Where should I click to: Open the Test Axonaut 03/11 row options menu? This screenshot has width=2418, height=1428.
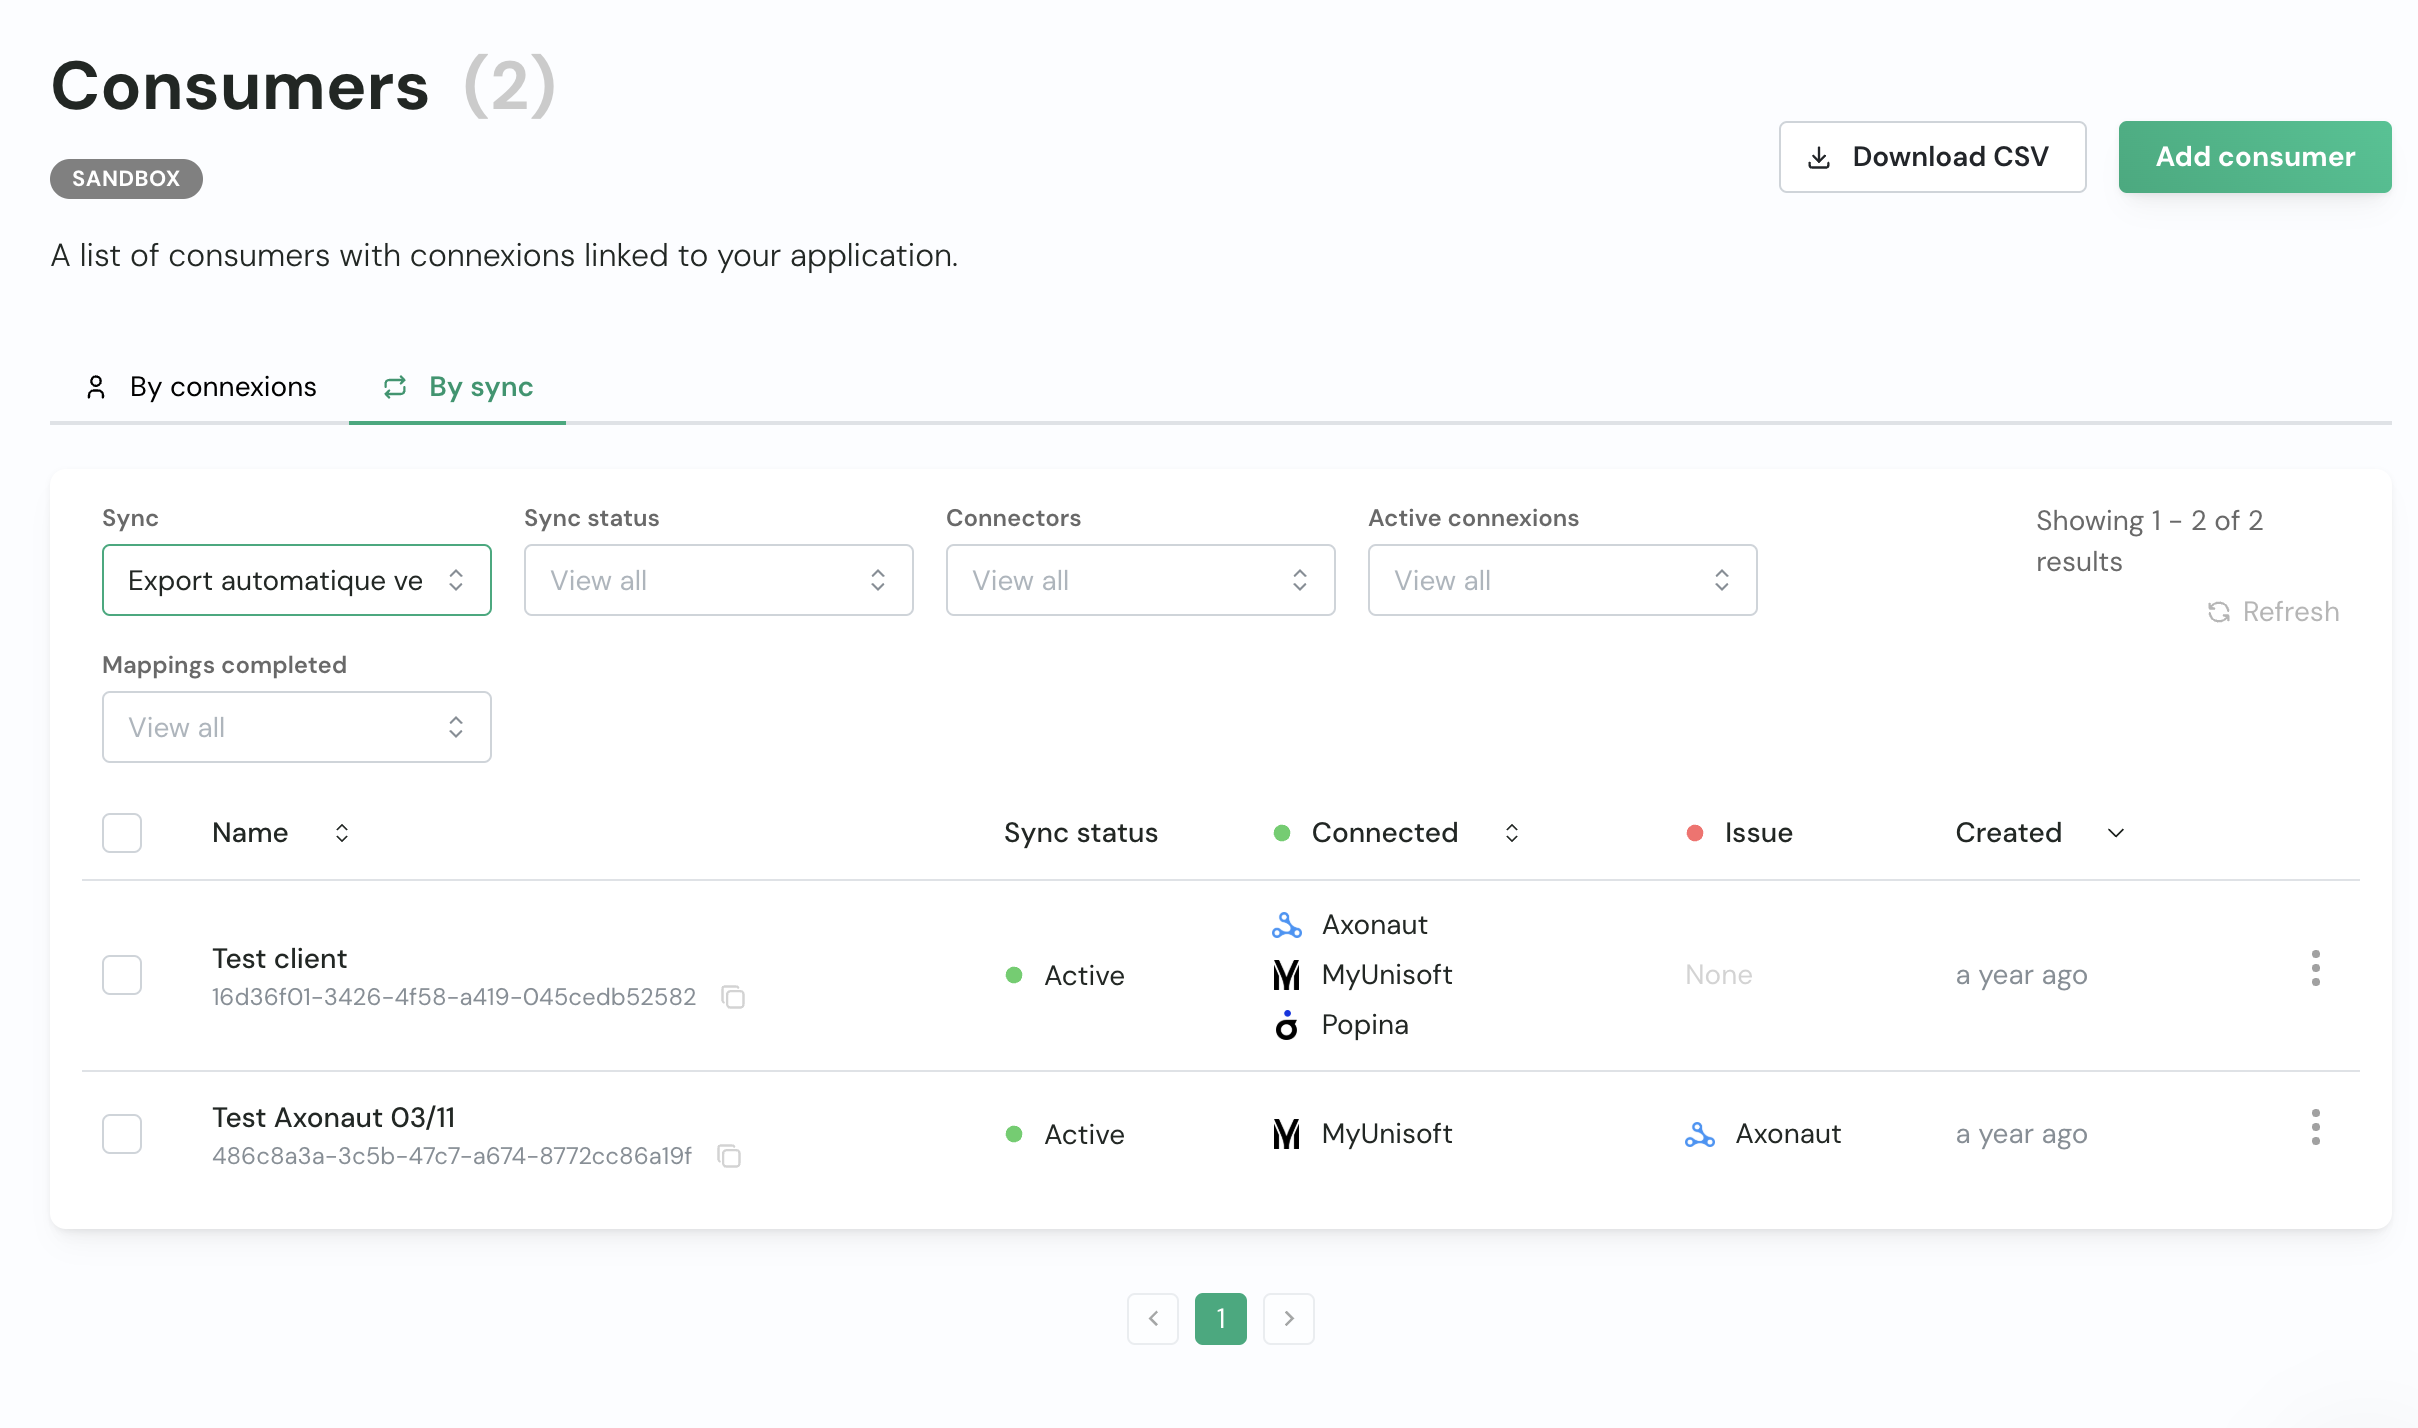[2315, 1127]
